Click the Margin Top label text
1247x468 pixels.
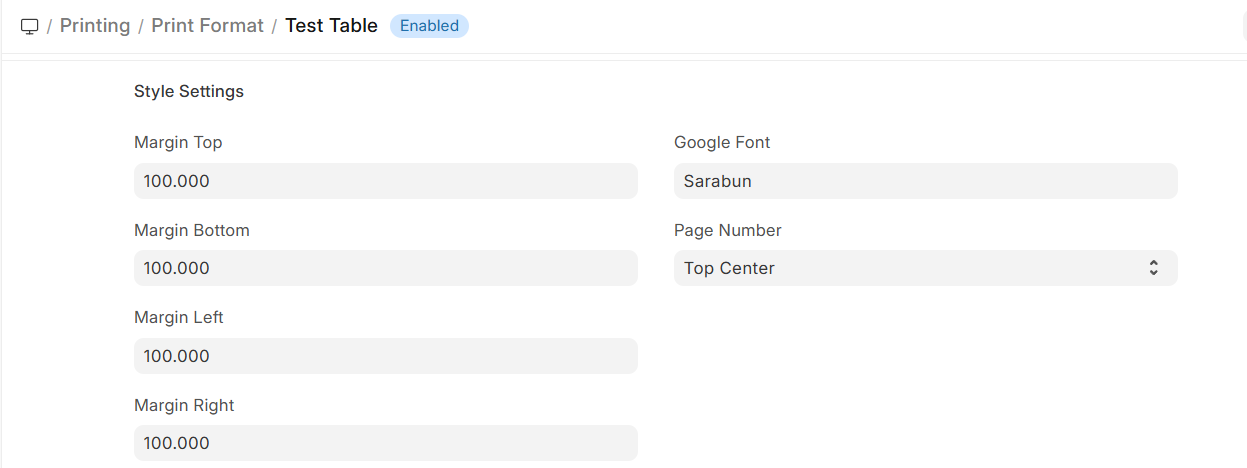178,142
